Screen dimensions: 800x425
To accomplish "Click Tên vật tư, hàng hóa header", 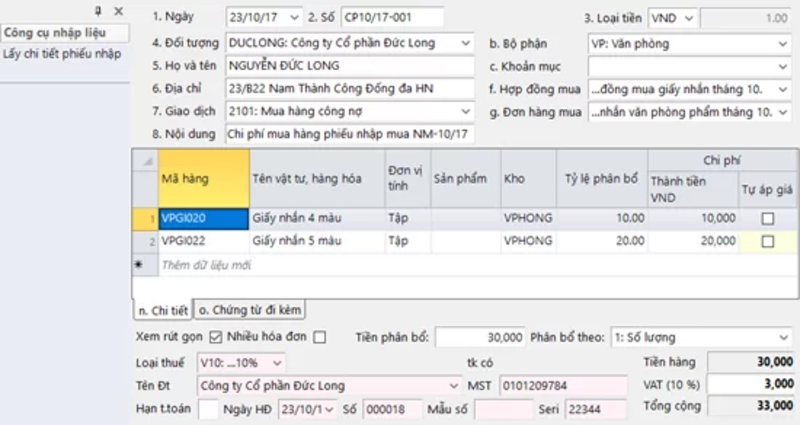I will (x=317, y=179).
